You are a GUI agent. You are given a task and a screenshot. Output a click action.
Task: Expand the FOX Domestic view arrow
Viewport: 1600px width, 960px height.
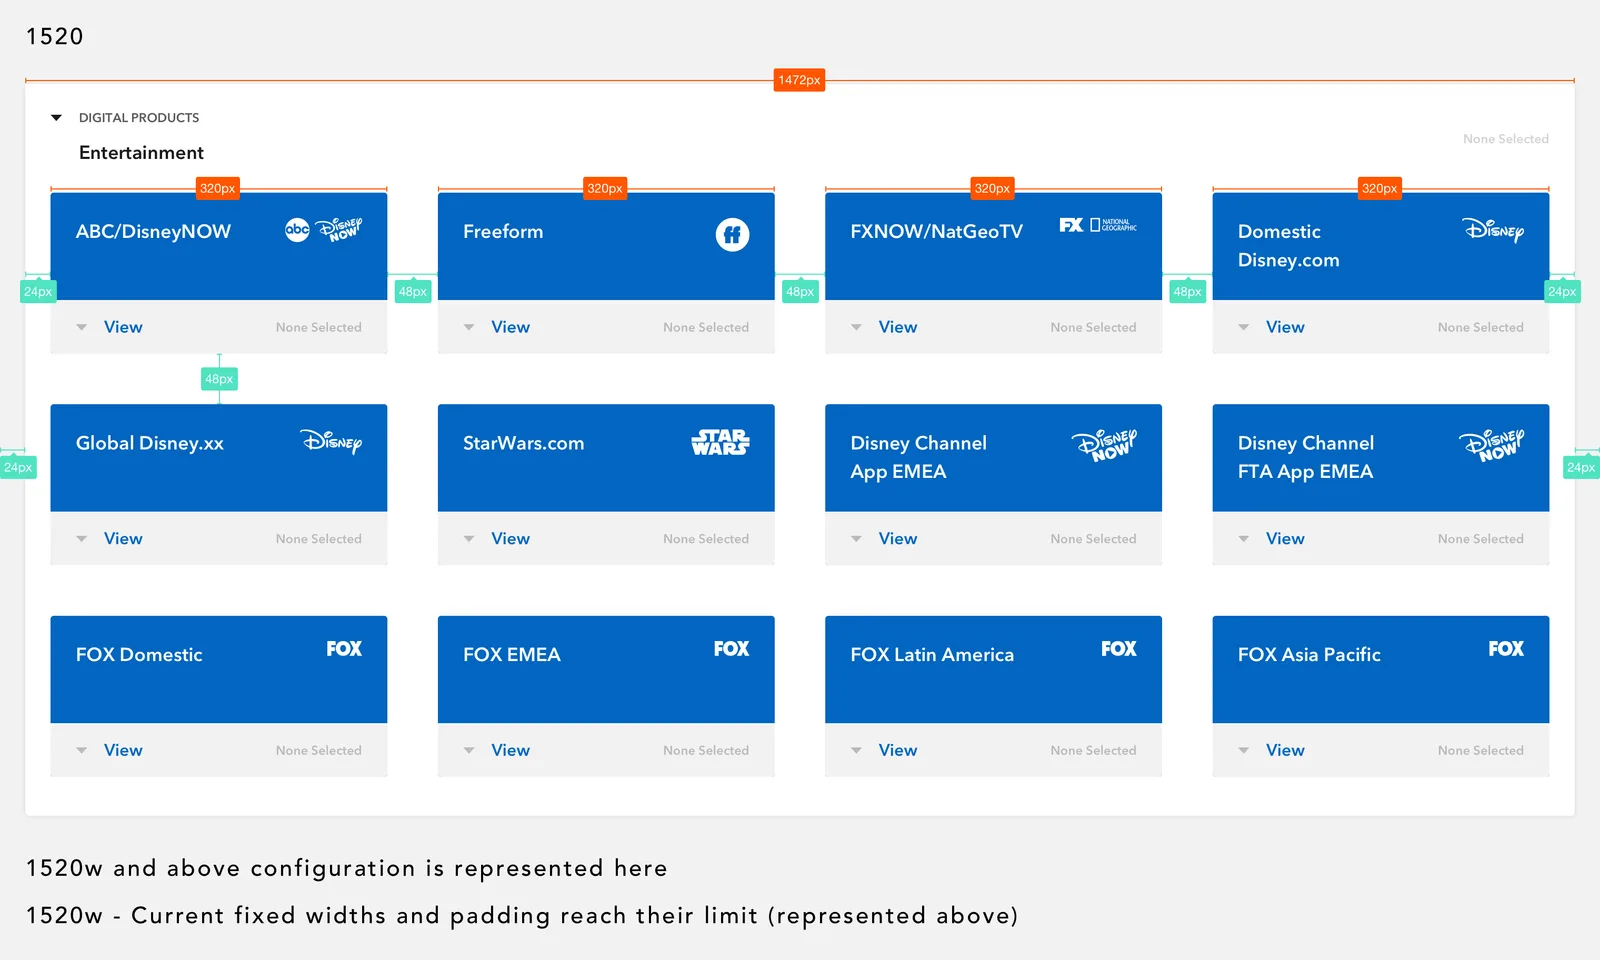82,750
